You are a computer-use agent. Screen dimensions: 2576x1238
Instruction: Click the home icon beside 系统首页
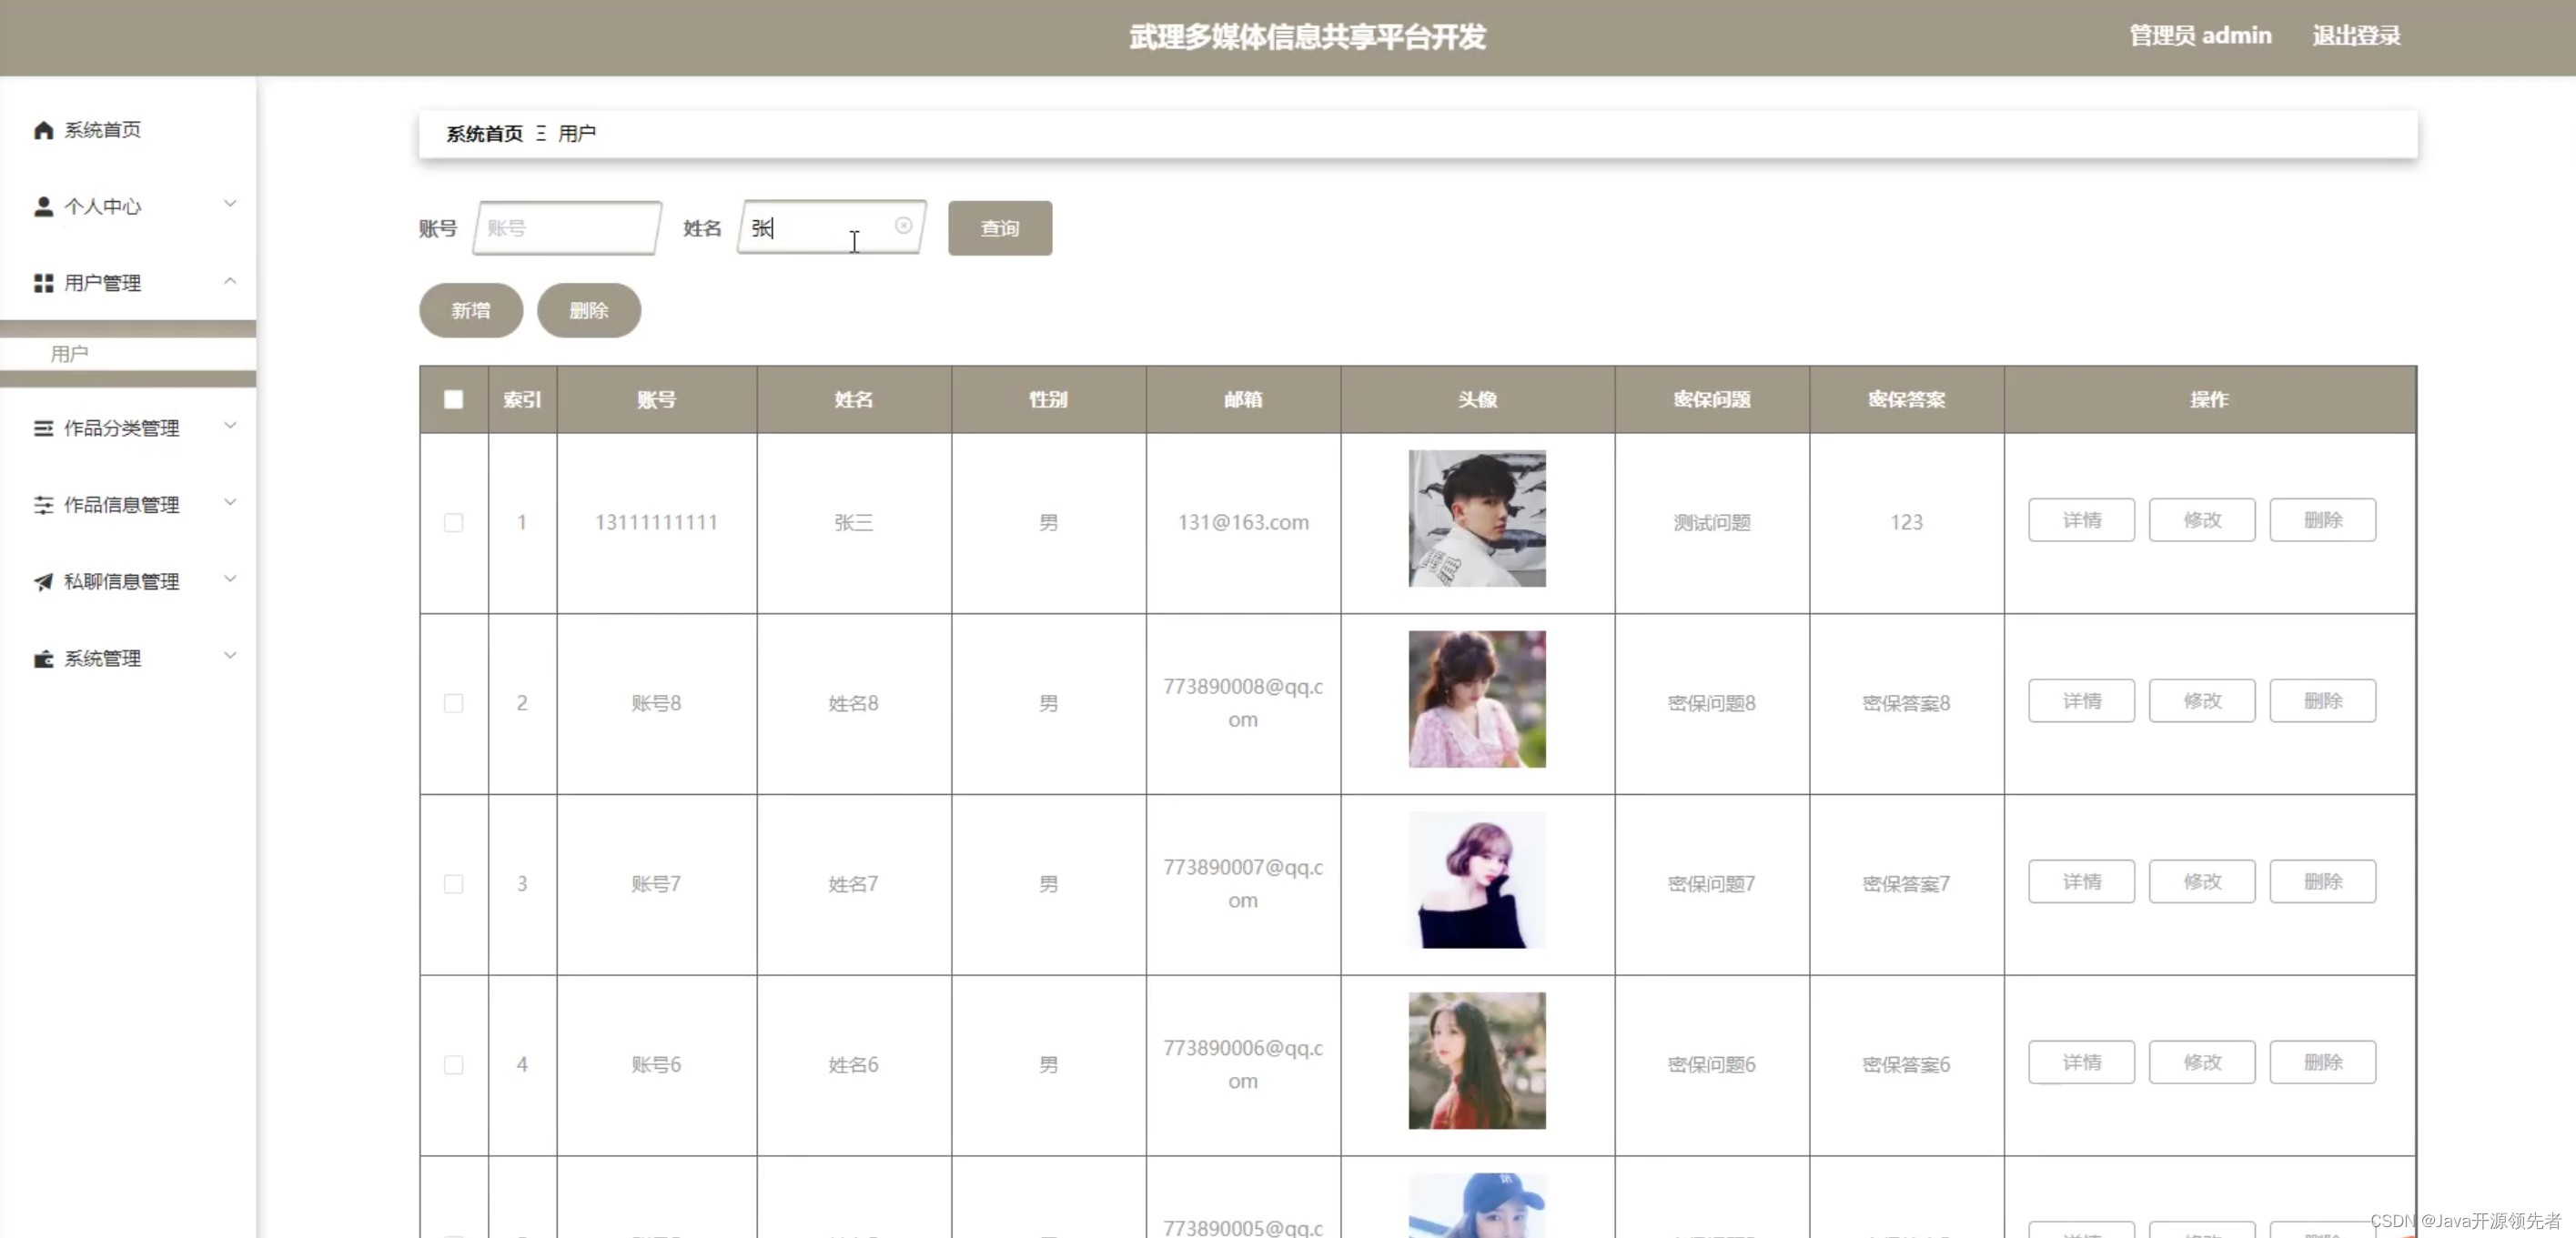[x=43, y=130]
